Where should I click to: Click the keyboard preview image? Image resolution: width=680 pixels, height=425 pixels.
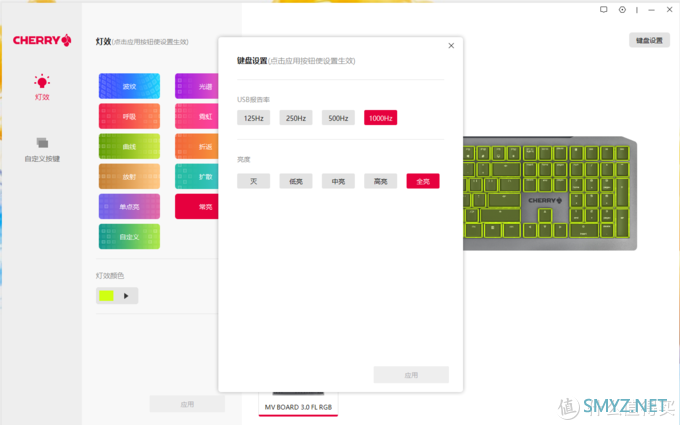point(550,193)
